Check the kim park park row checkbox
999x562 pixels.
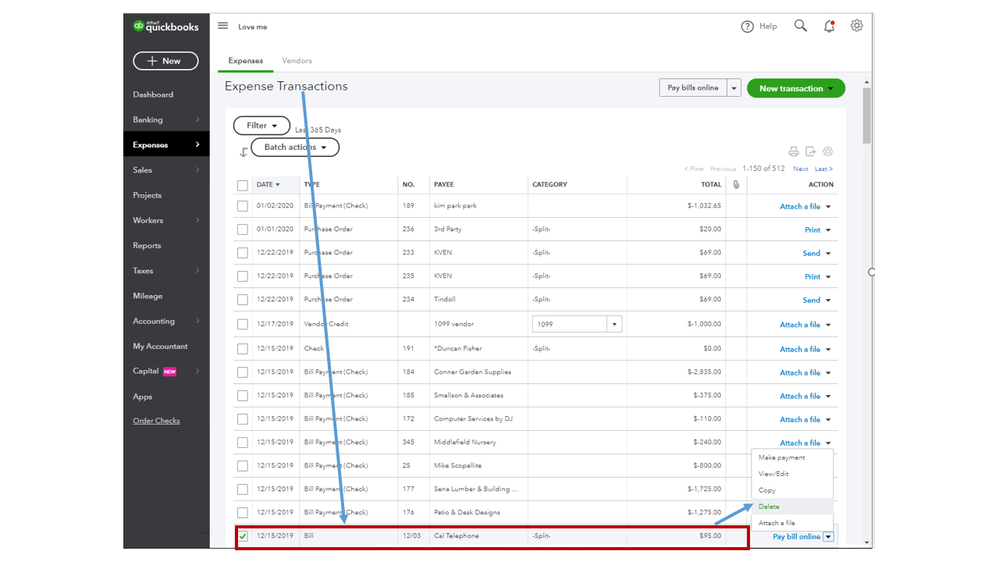point(242,206)
